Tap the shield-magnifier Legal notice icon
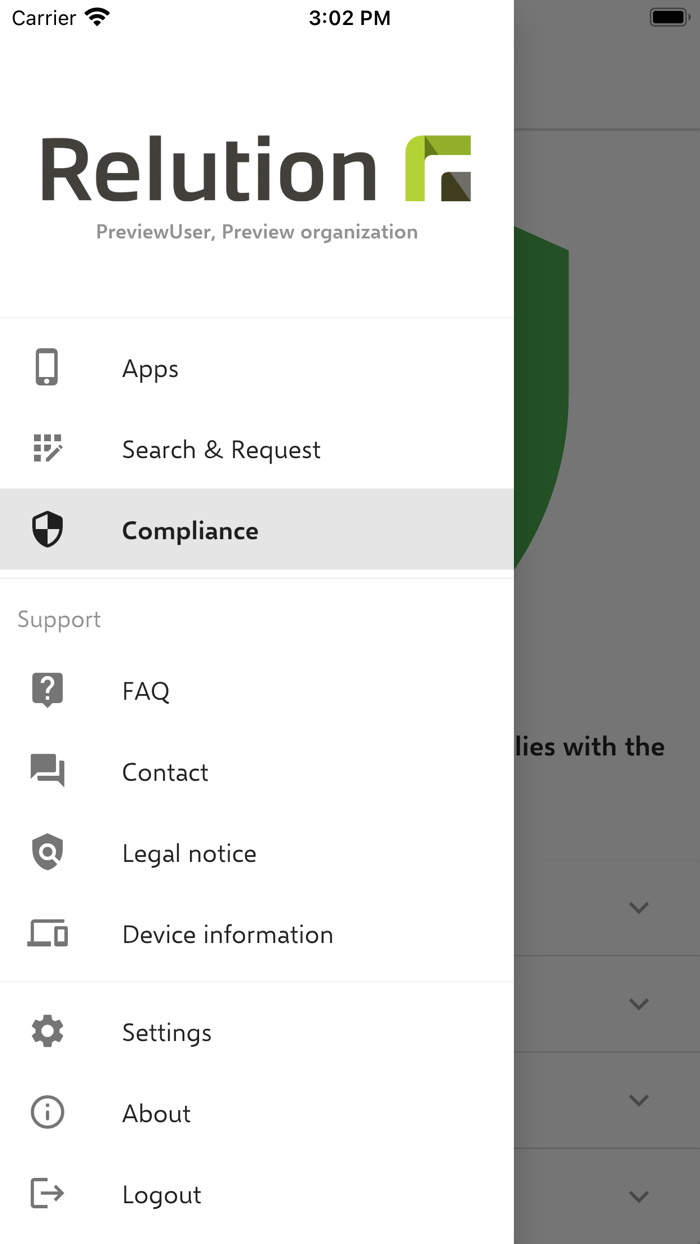 (x=47, y=853)
